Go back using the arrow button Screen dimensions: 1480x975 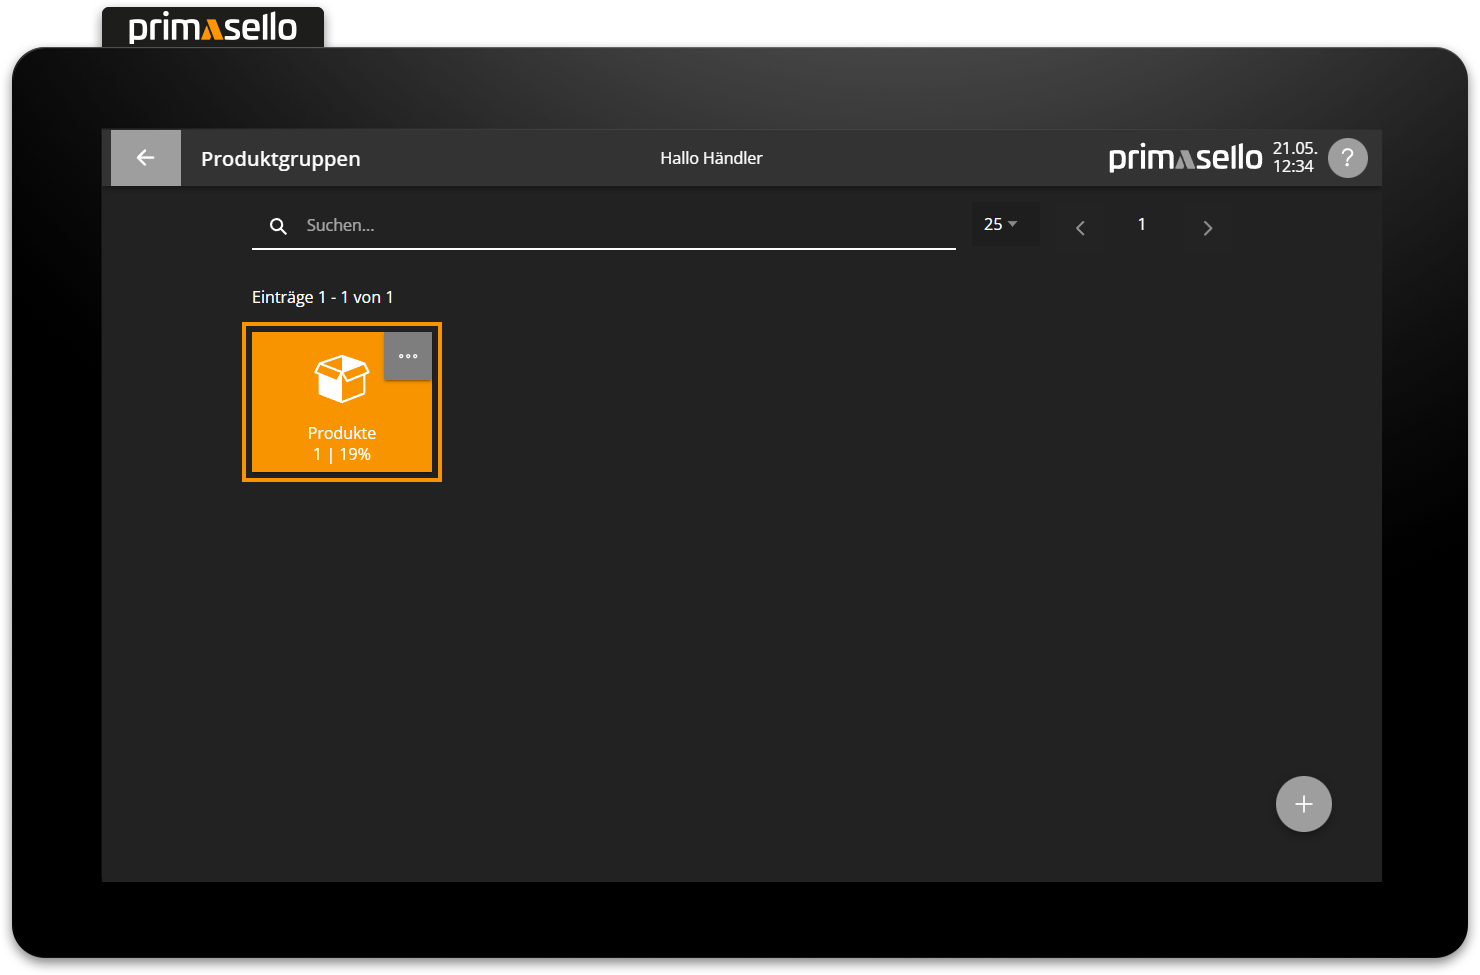click(x=146, y=158)
